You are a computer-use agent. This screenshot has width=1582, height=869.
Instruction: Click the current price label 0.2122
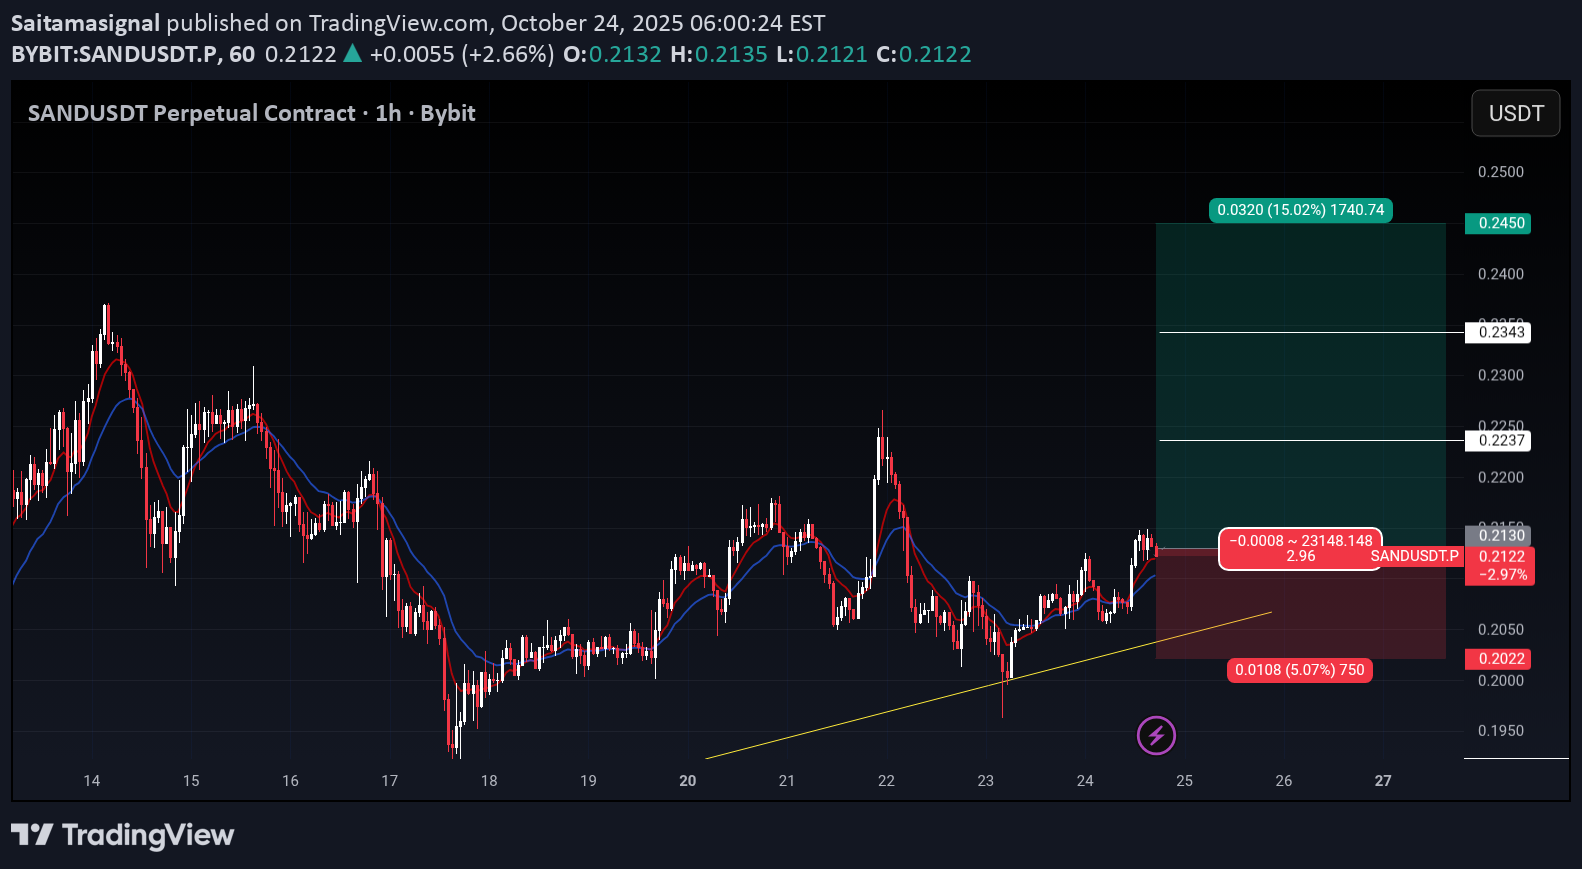point(1501,557)
